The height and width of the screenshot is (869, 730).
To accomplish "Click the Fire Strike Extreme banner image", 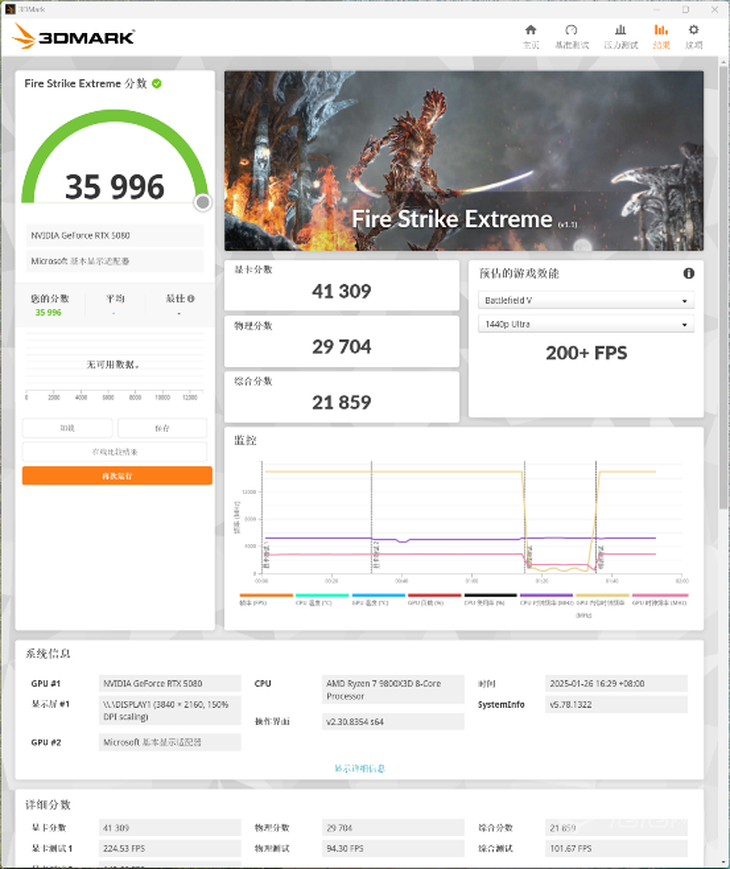I will [x=464, y=161].
